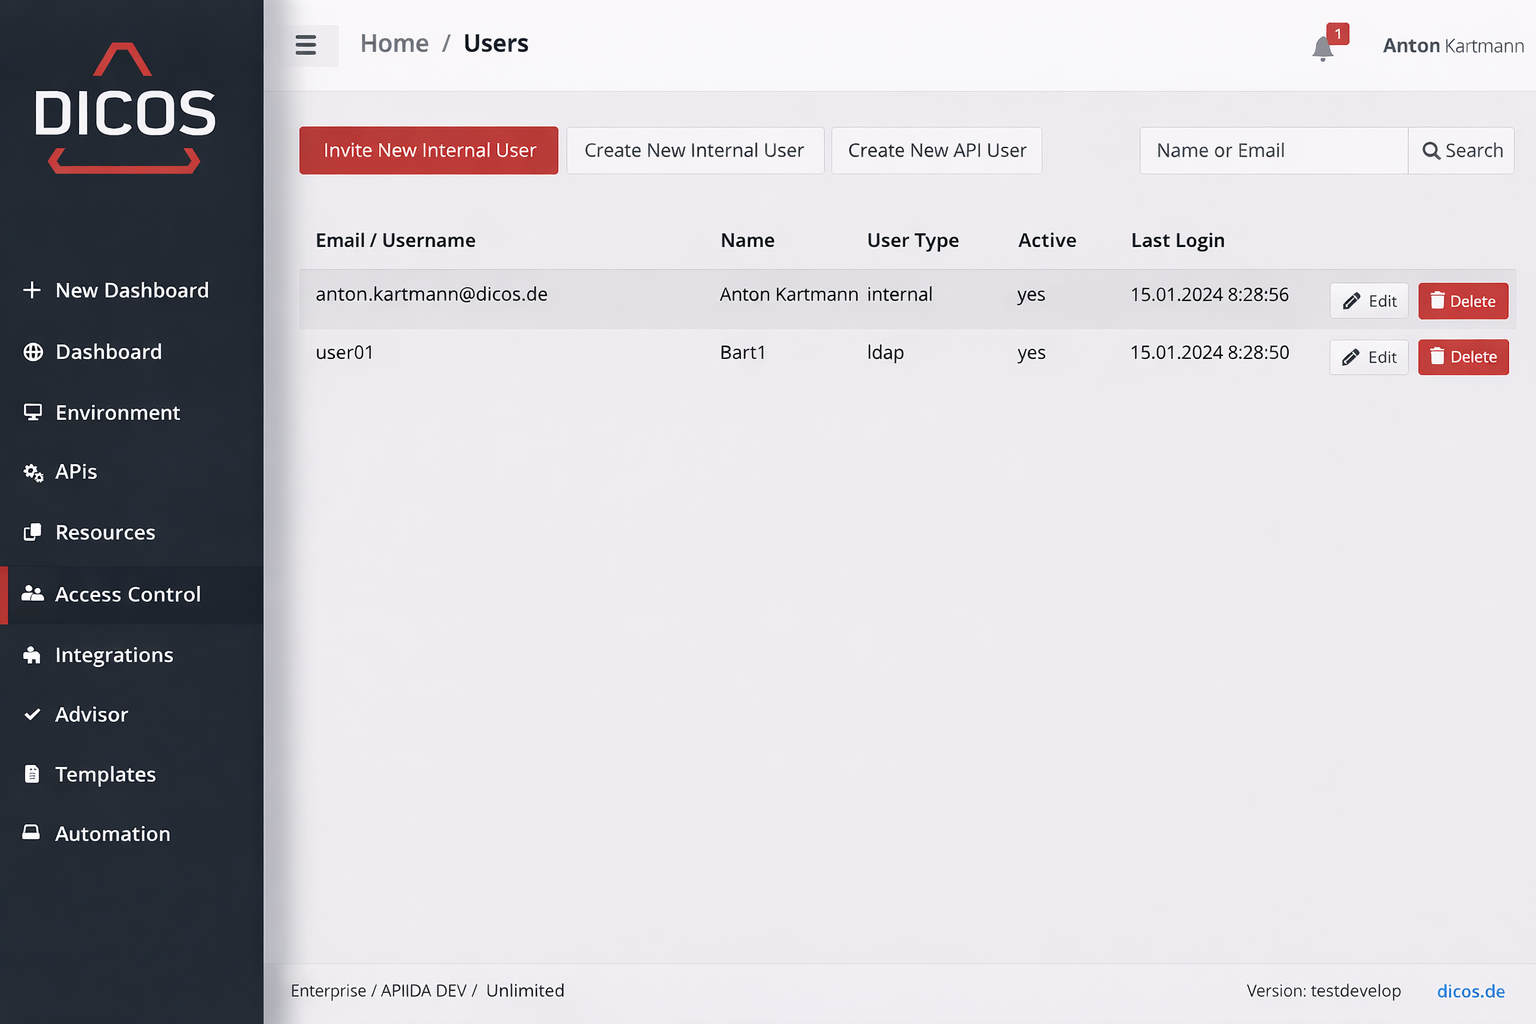Click the globe Dashboard icon
This screenshot has height=1024, width=1536.
pos(33,352)
